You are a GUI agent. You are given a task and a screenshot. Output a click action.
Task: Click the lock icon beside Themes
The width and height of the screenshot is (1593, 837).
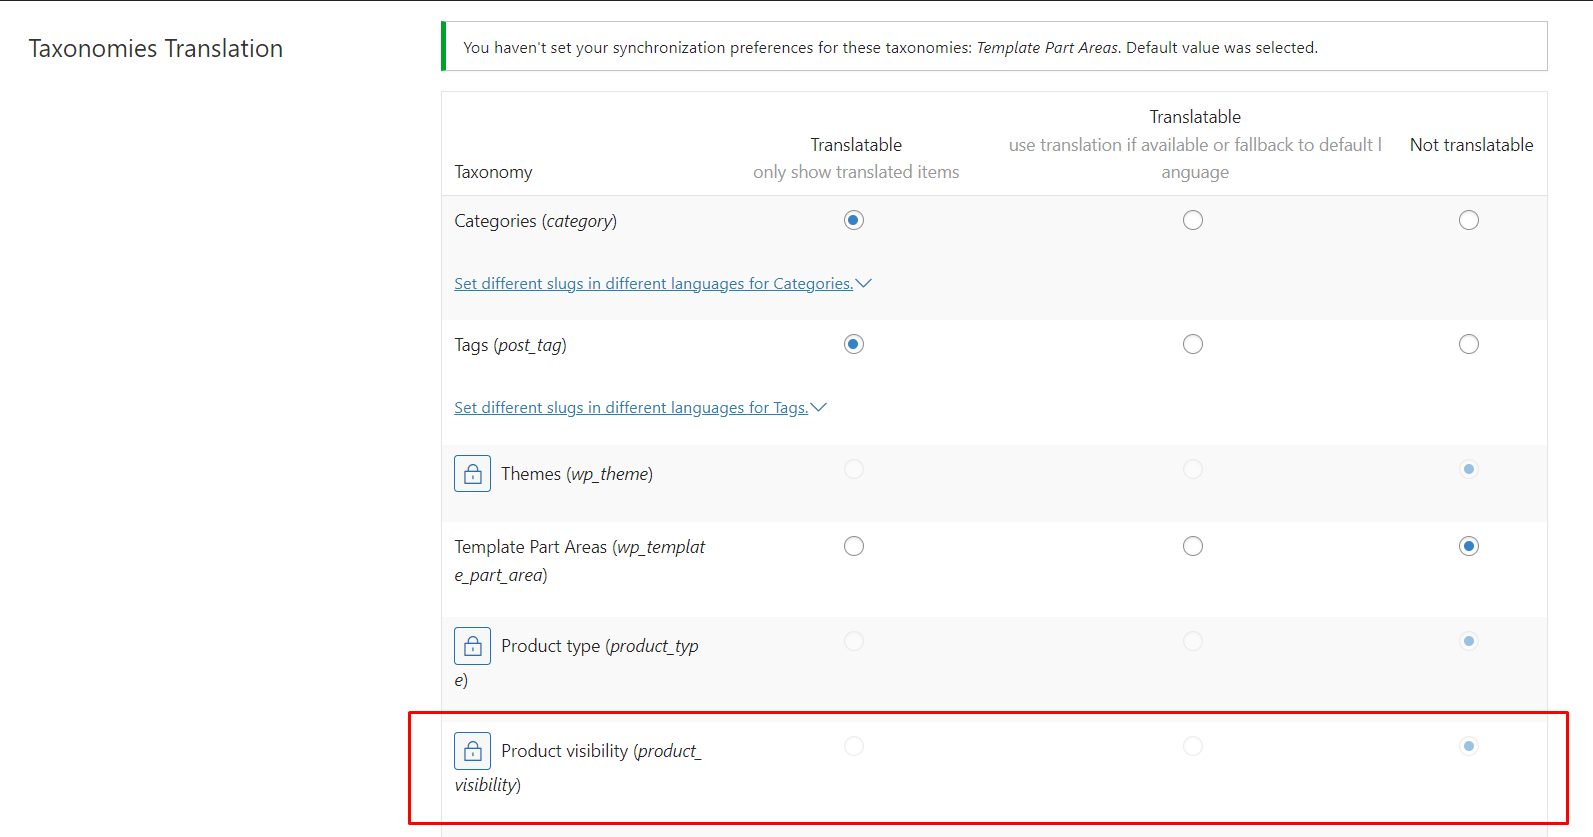pos(472,474)
